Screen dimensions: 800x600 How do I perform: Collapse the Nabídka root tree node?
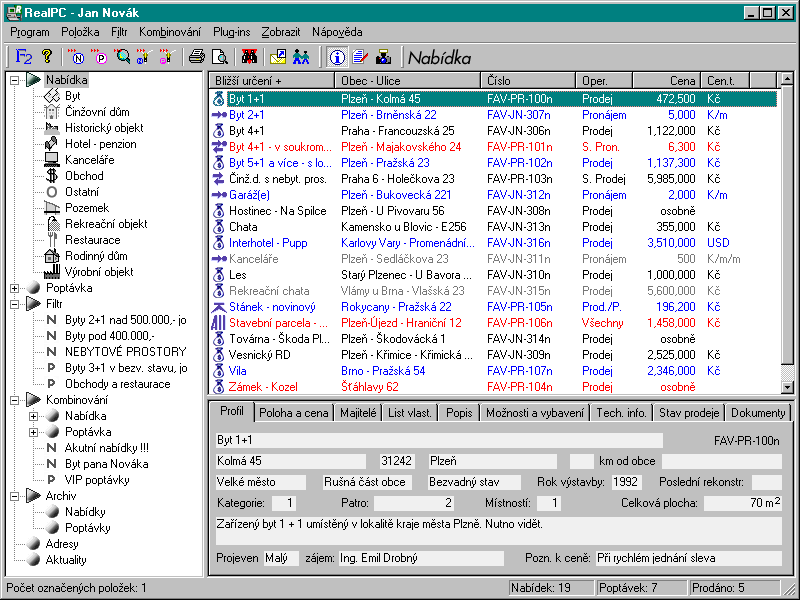(x=15, y=80)
